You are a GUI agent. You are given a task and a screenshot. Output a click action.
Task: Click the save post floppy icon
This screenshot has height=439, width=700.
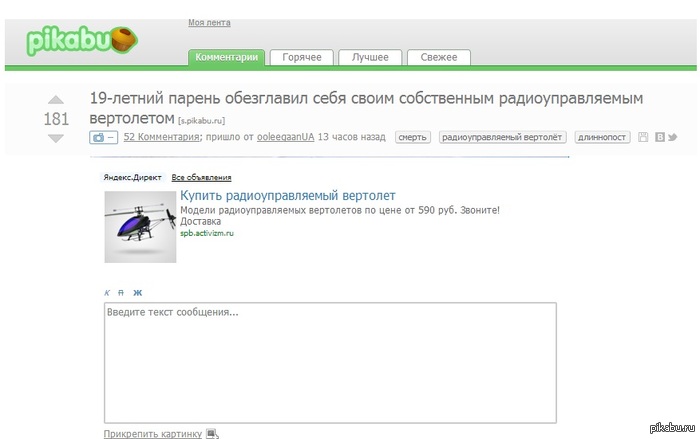pyautogui.click(x=643, y=137)
